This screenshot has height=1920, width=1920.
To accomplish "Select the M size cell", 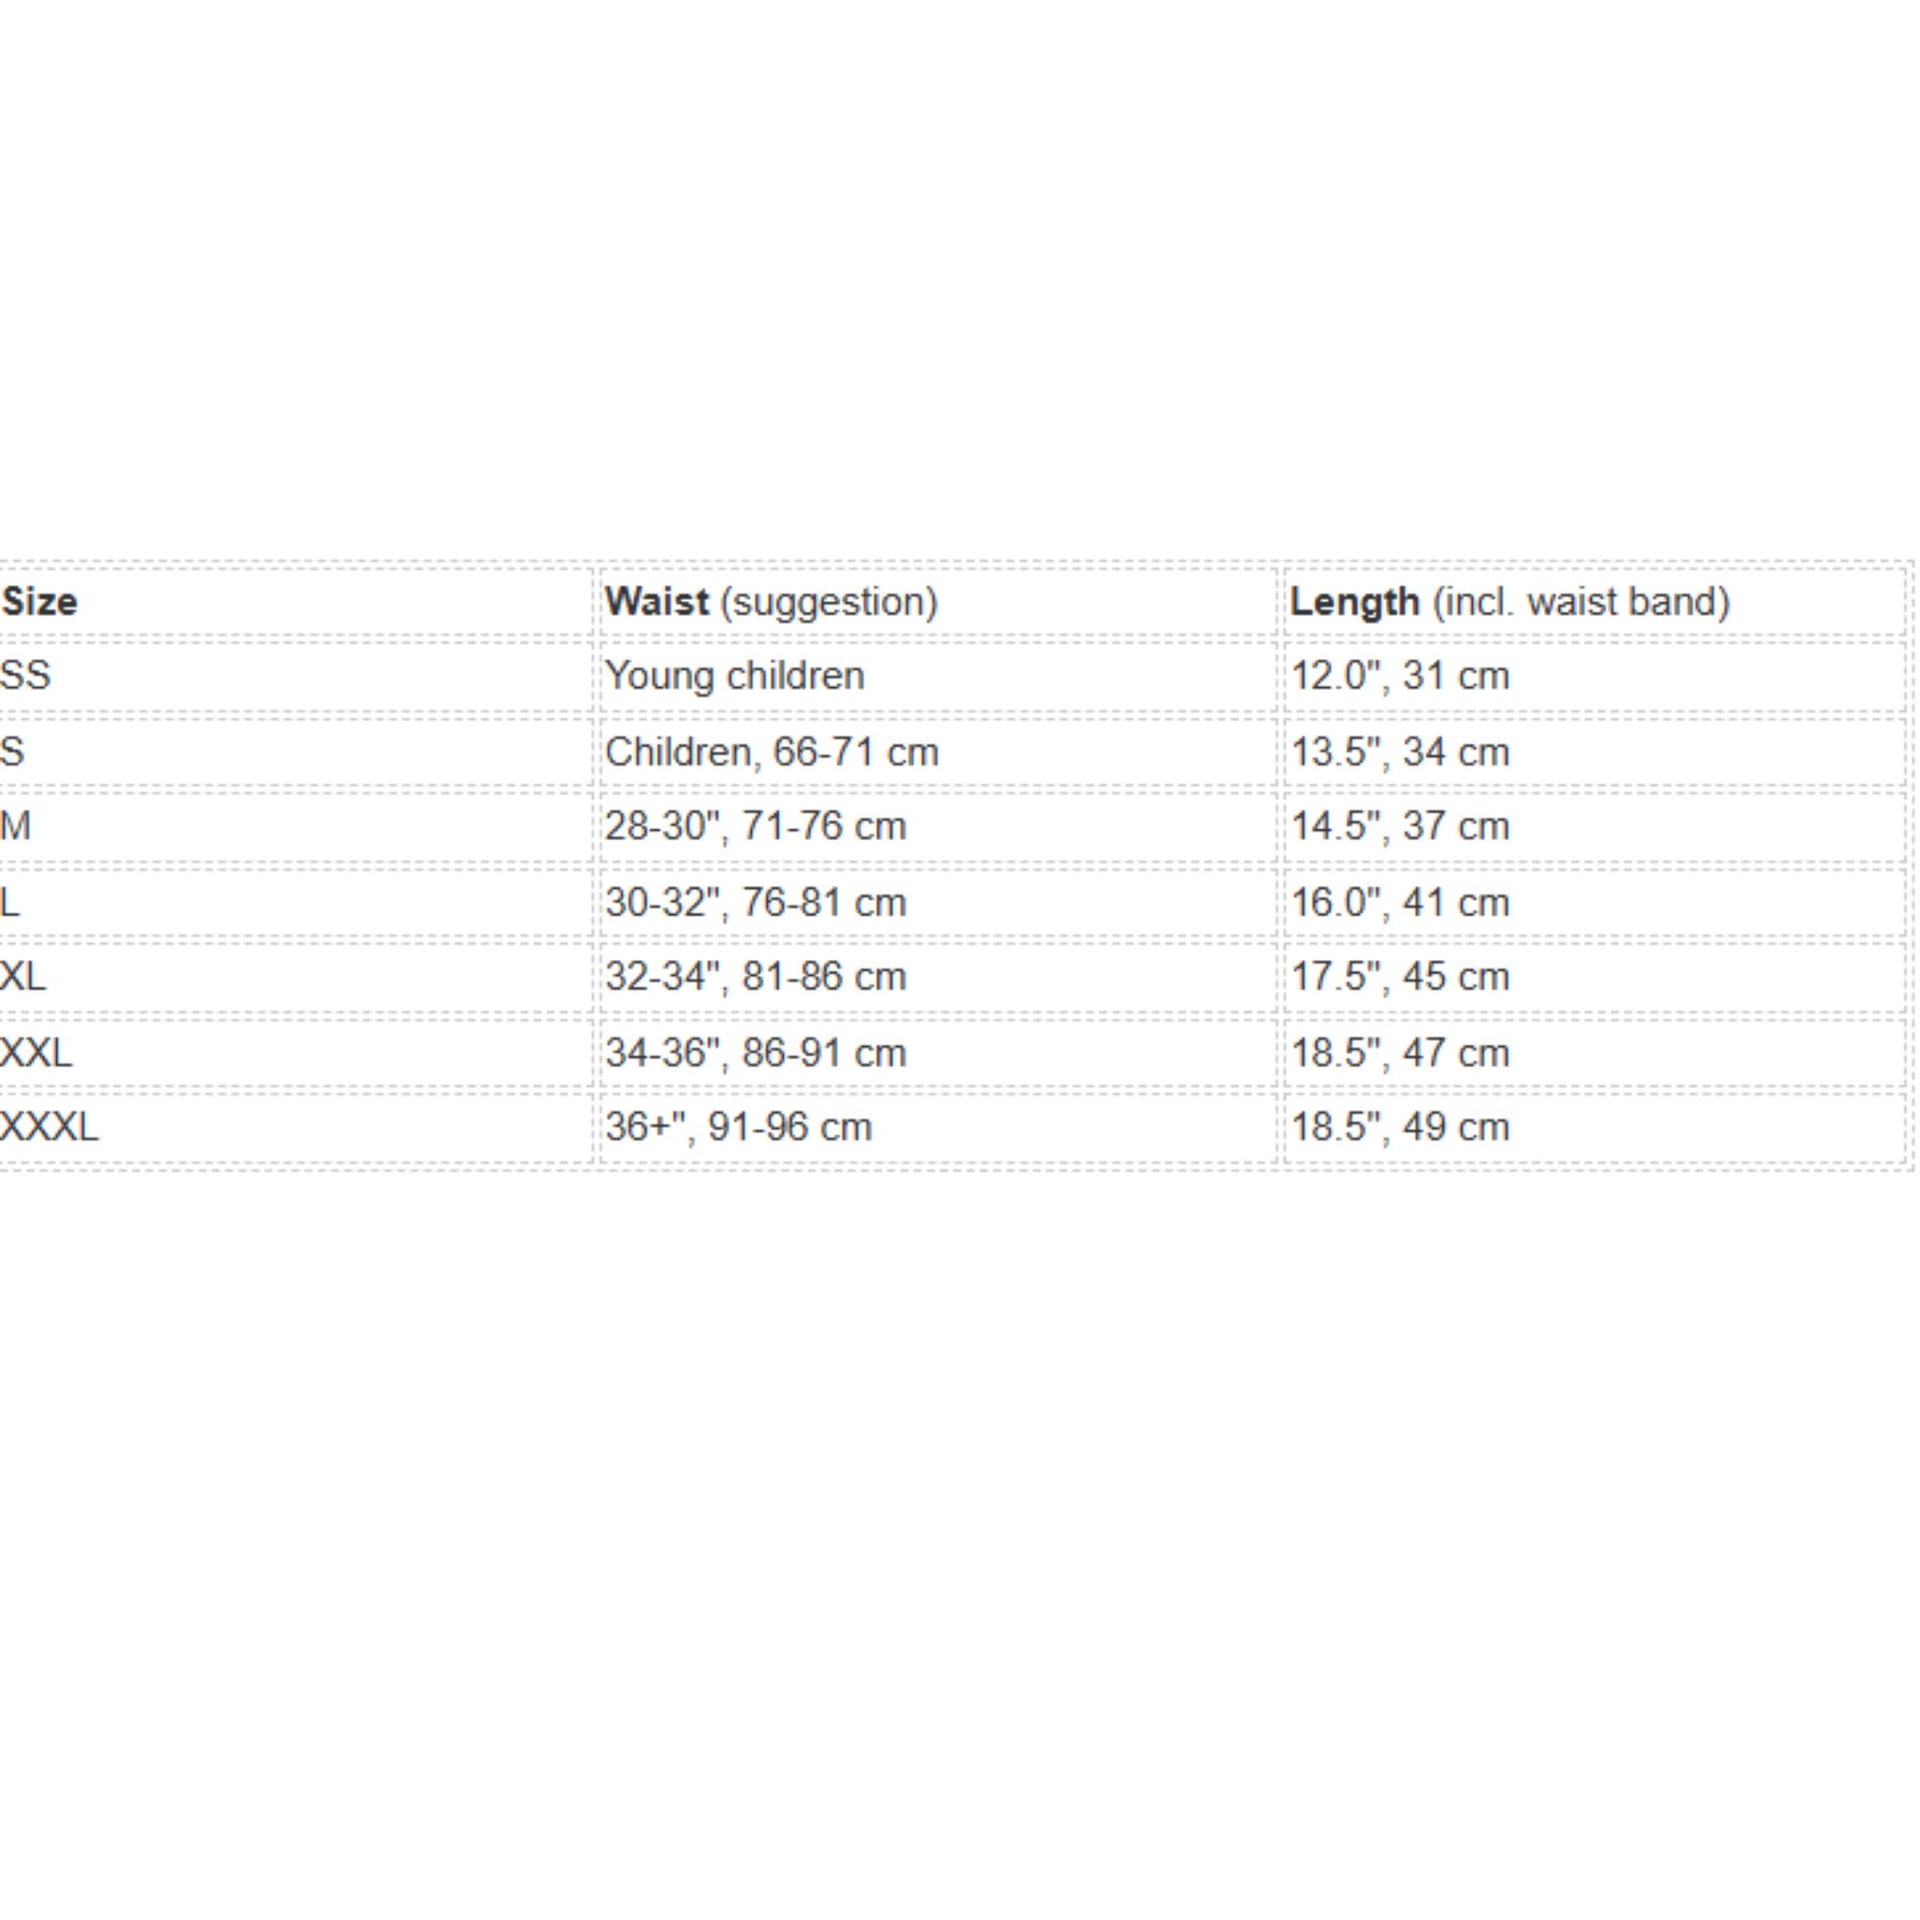I will click(16, 826).
